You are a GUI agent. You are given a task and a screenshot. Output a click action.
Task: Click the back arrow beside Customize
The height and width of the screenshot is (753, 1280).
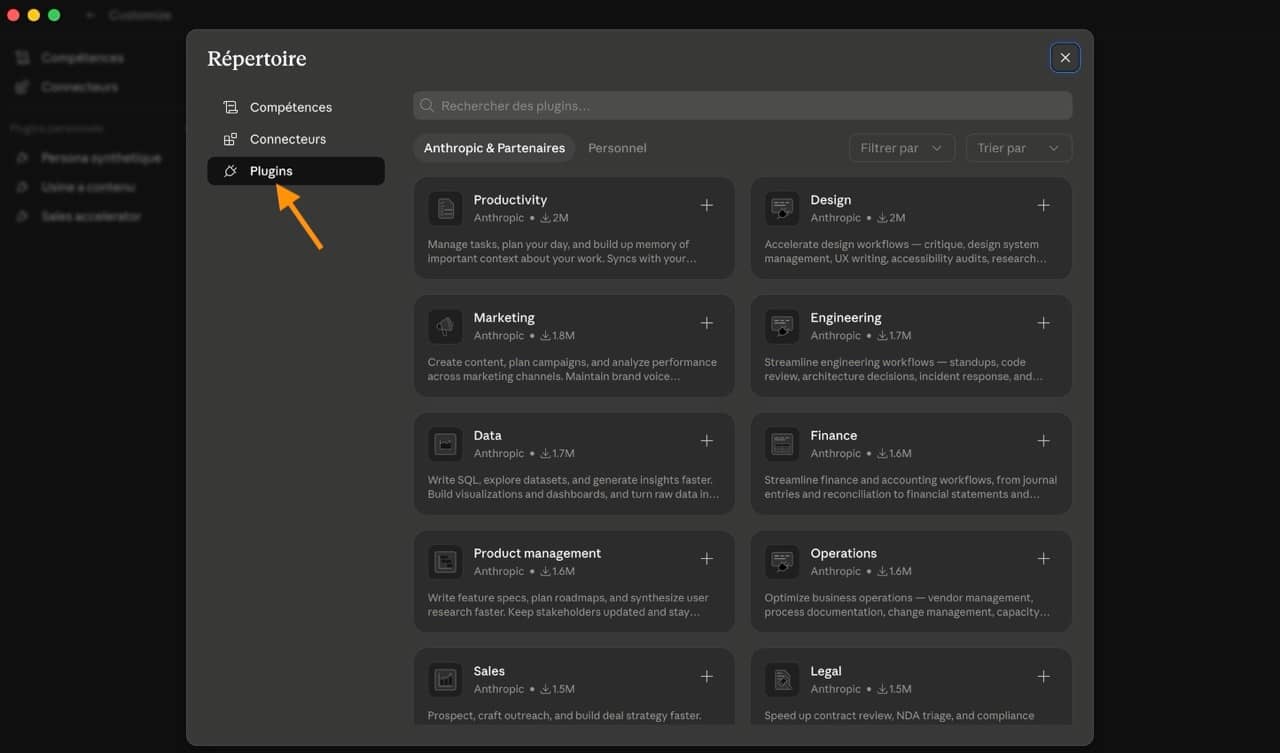click(90, 15)
